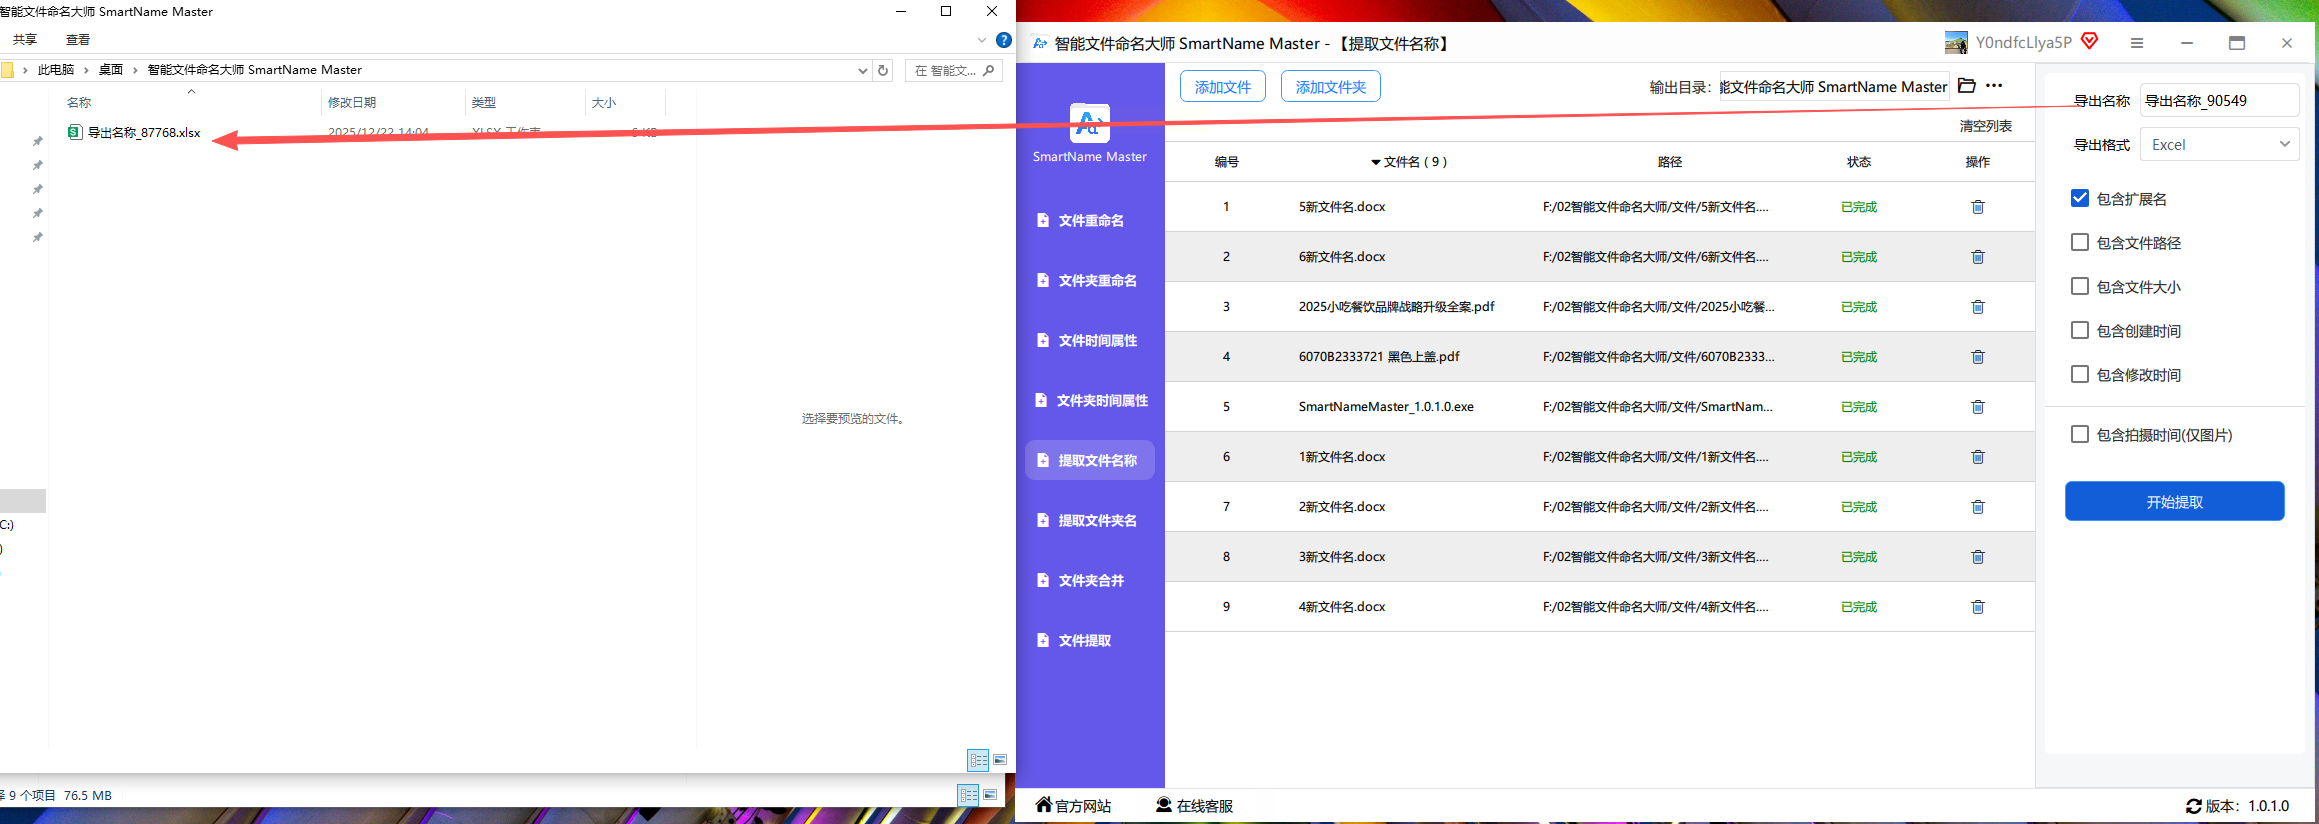Delete the 6070B2333721 黑色上盖.pdf entry via trash icon

coord(1977,357)
